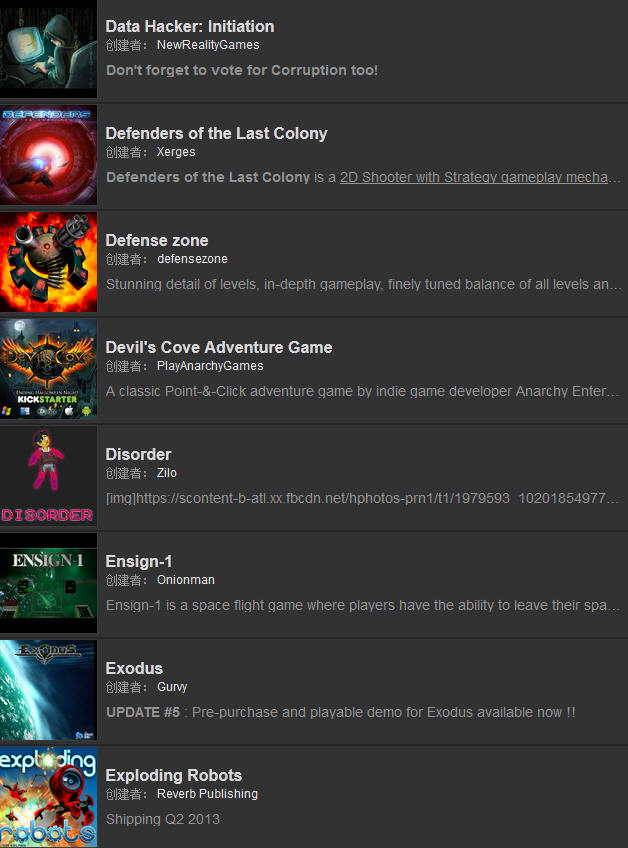Open the Exploding Robots thumbnail
This screenshot has width=628, height=848.
point(48,797)
